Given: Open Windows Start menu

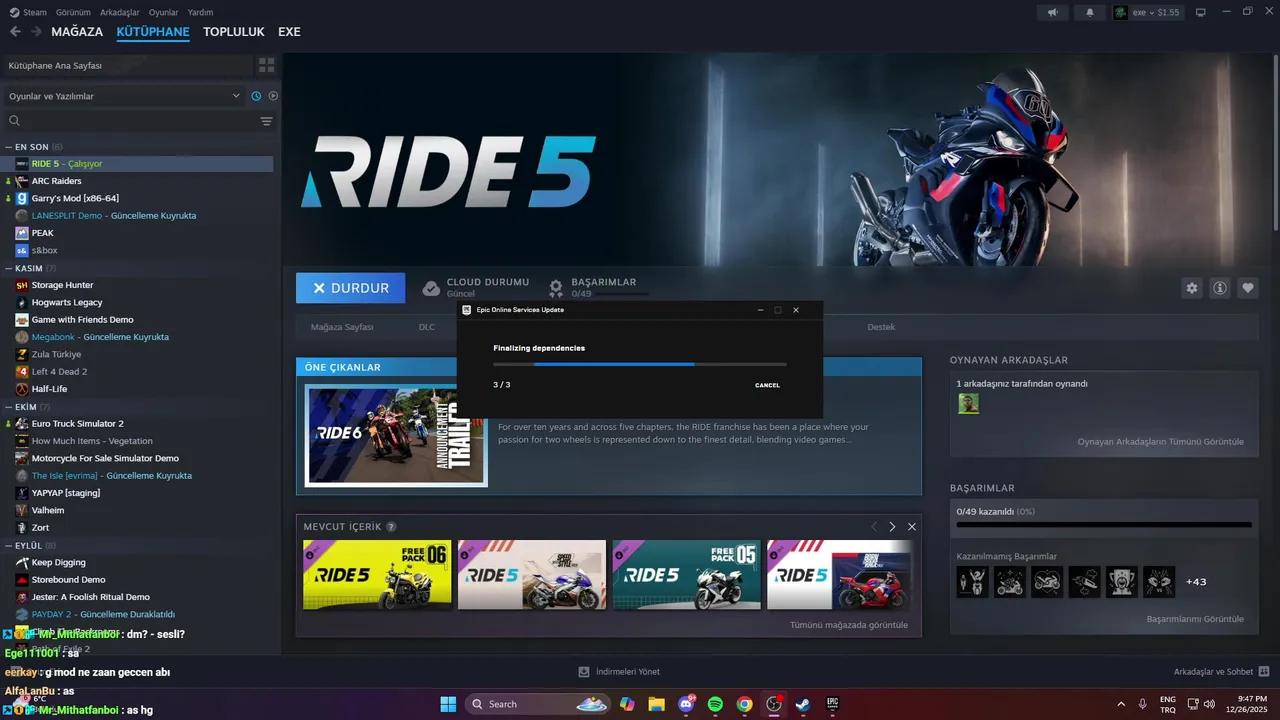Looking at the screenshot, I should point(448,704).
